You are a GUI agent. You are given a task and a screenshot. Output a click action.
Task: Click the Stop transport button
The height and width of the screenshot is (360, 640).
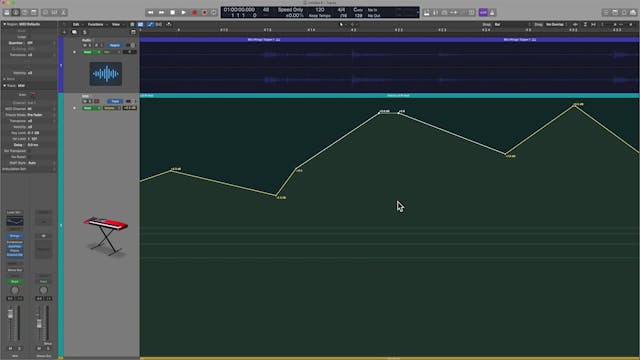coord(172,13)
